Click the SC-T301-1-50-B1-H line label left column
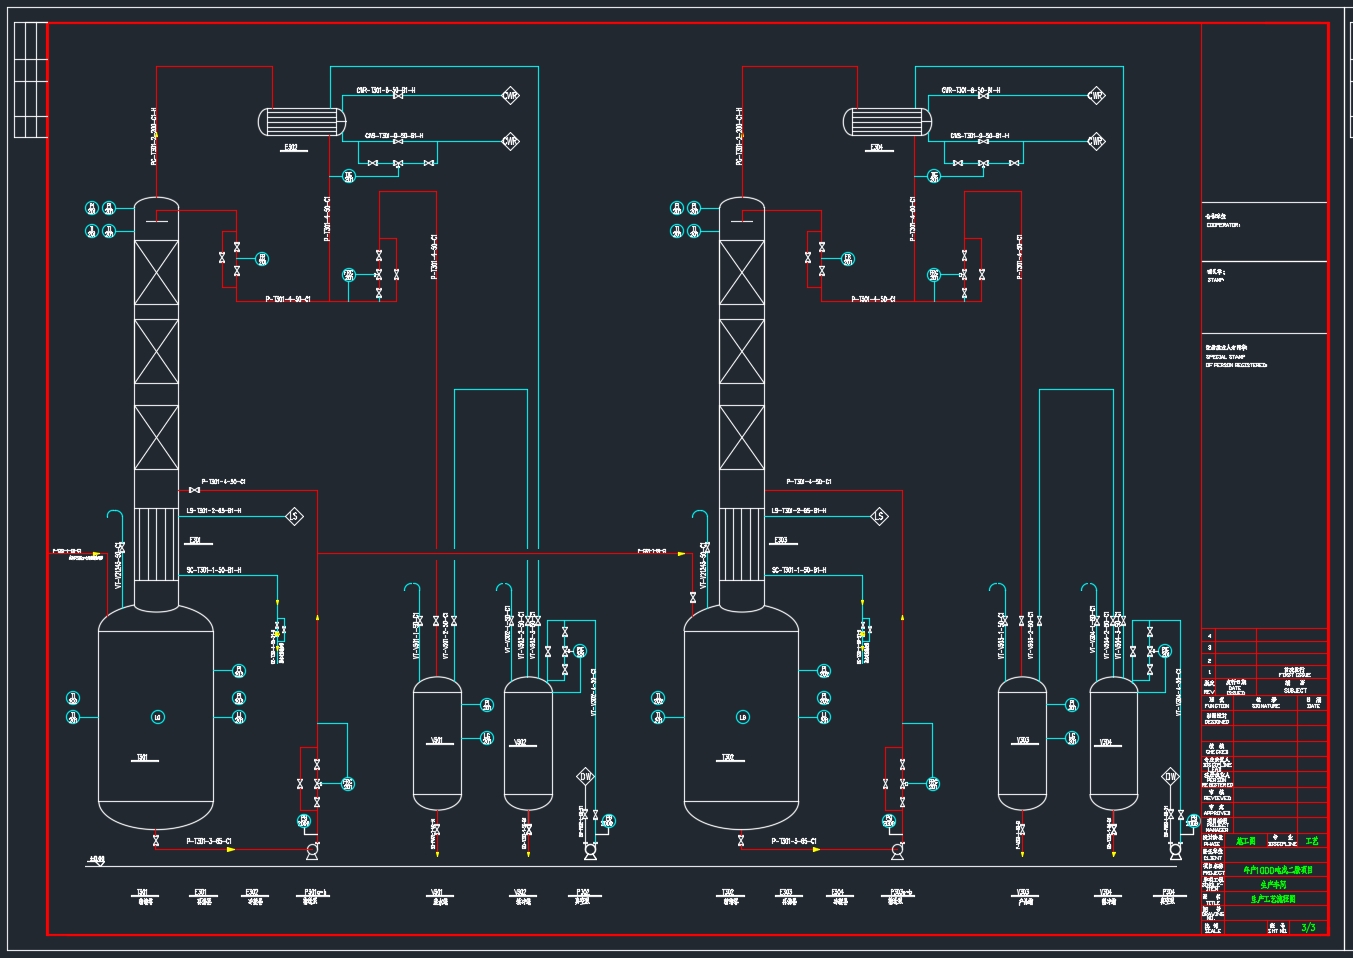 tap(213, 570)
